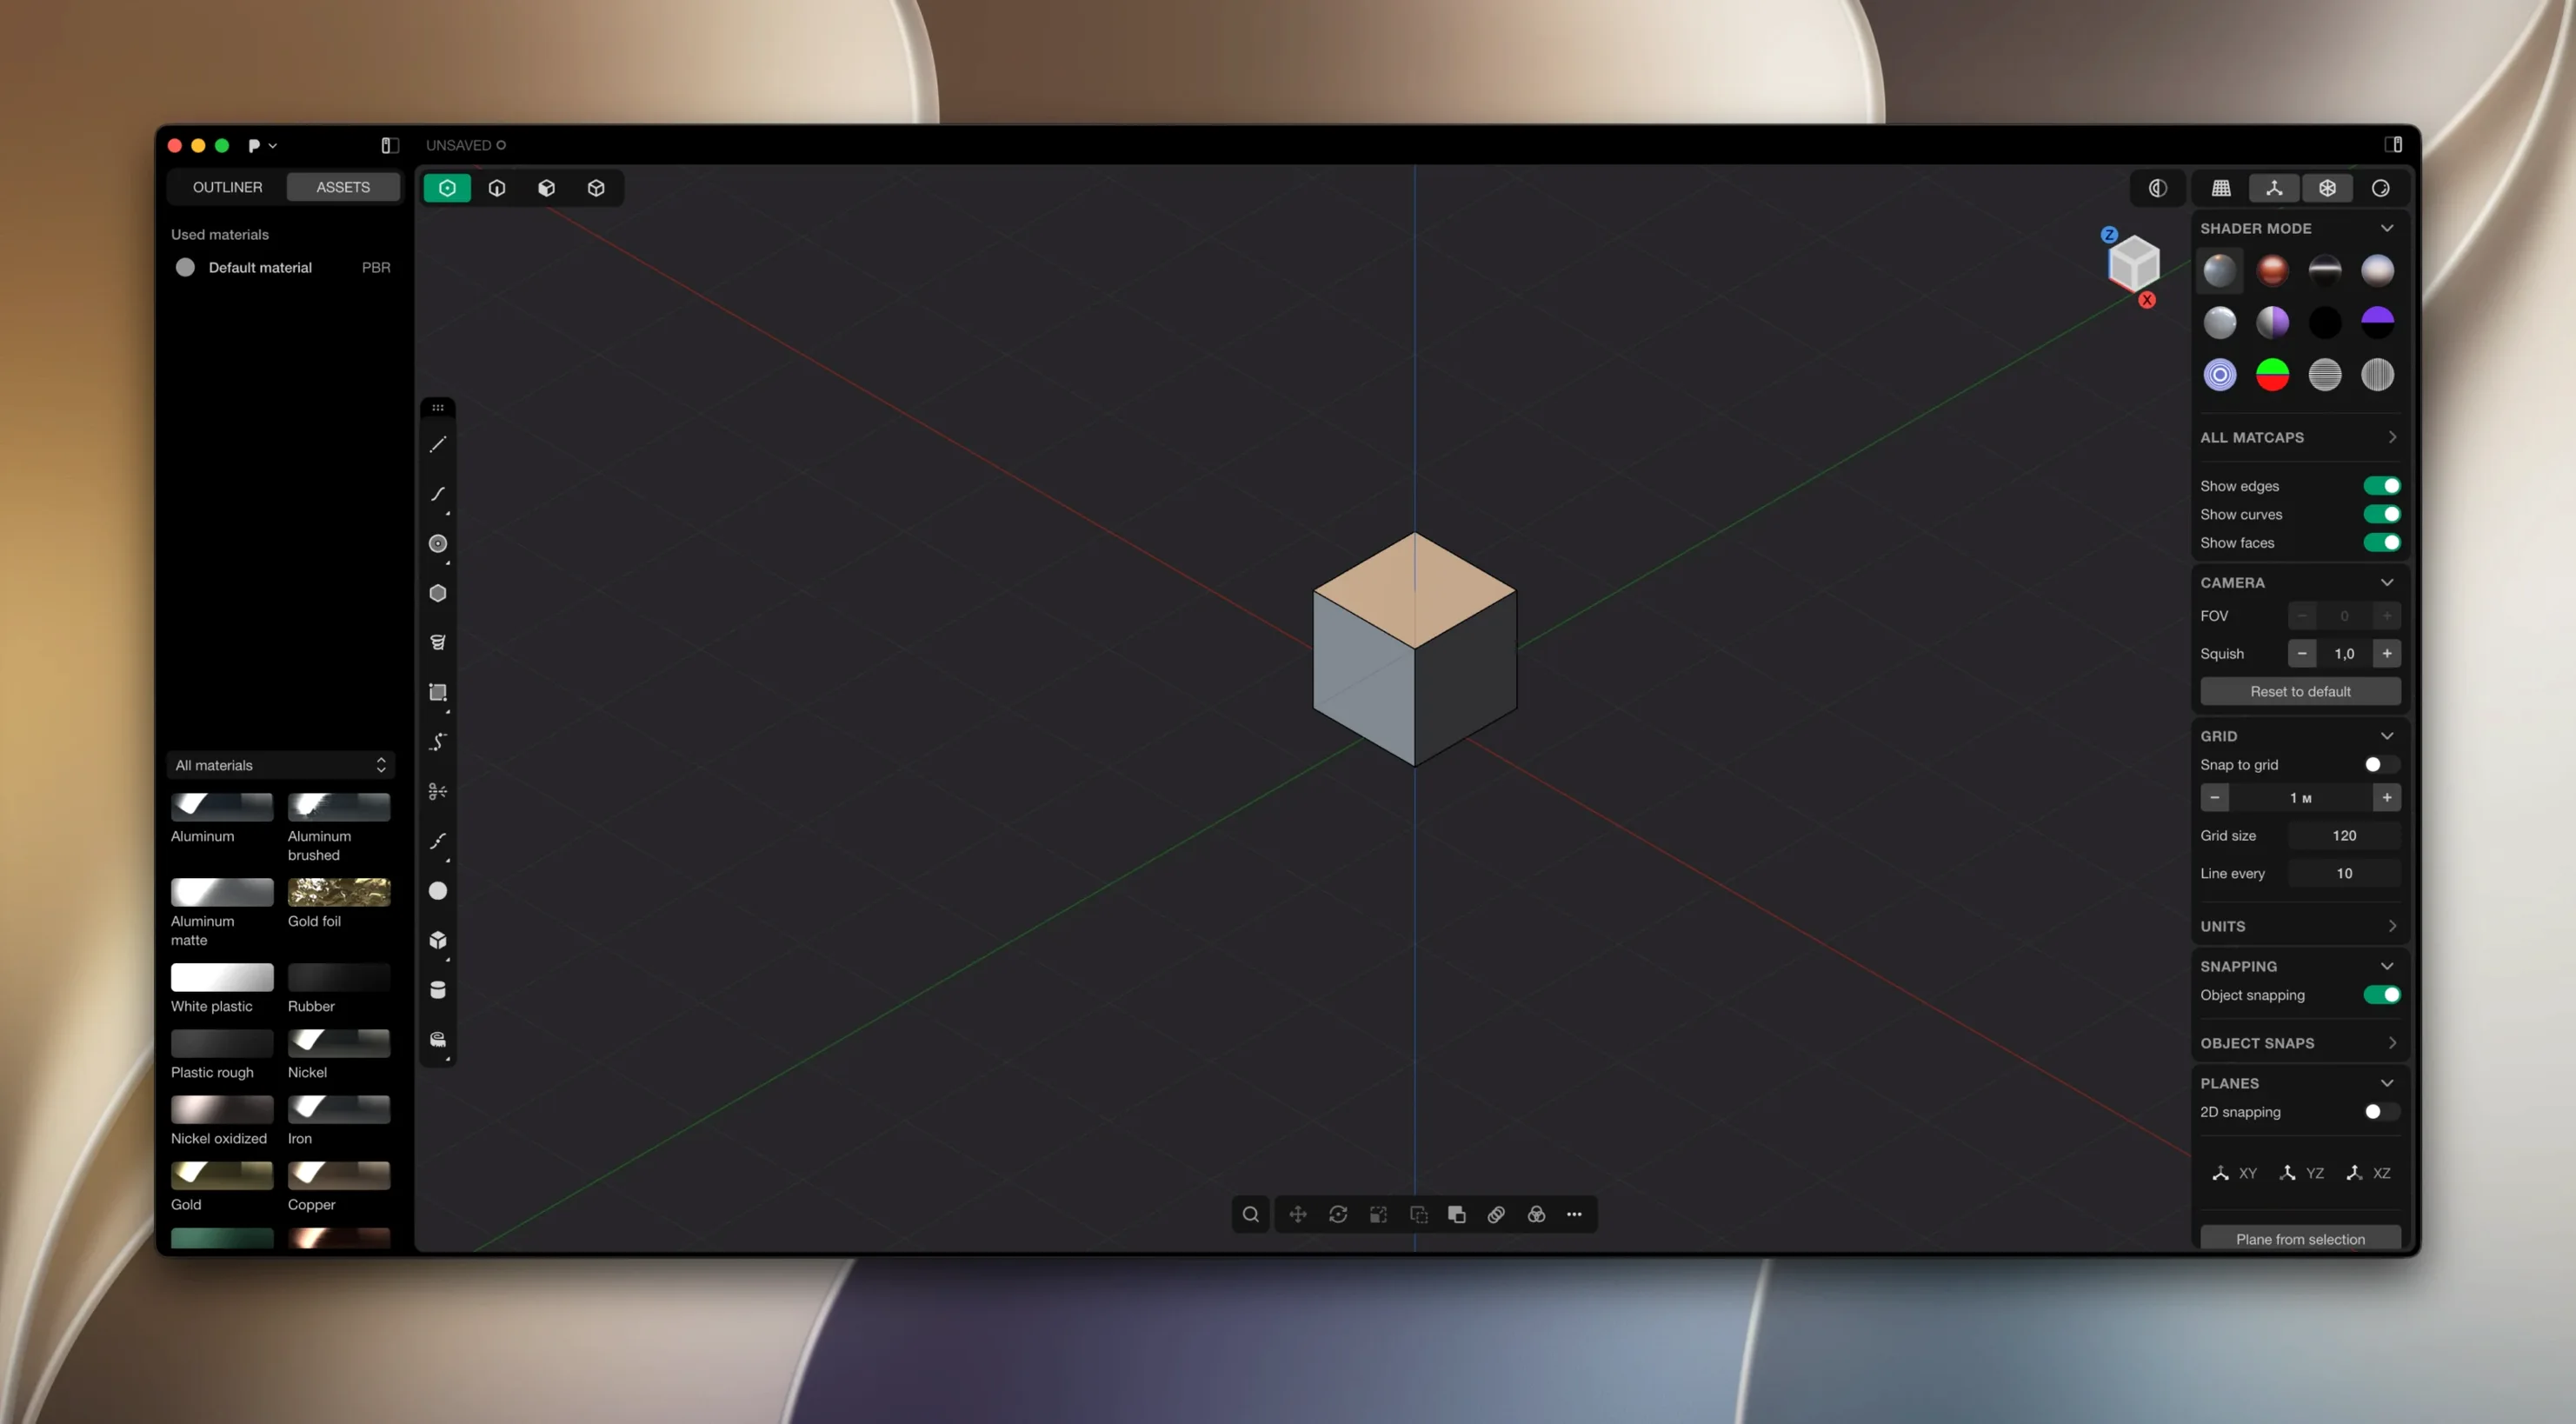Turn off Show faces
2576x1424 pixels.
click(x=2382, y=543)
